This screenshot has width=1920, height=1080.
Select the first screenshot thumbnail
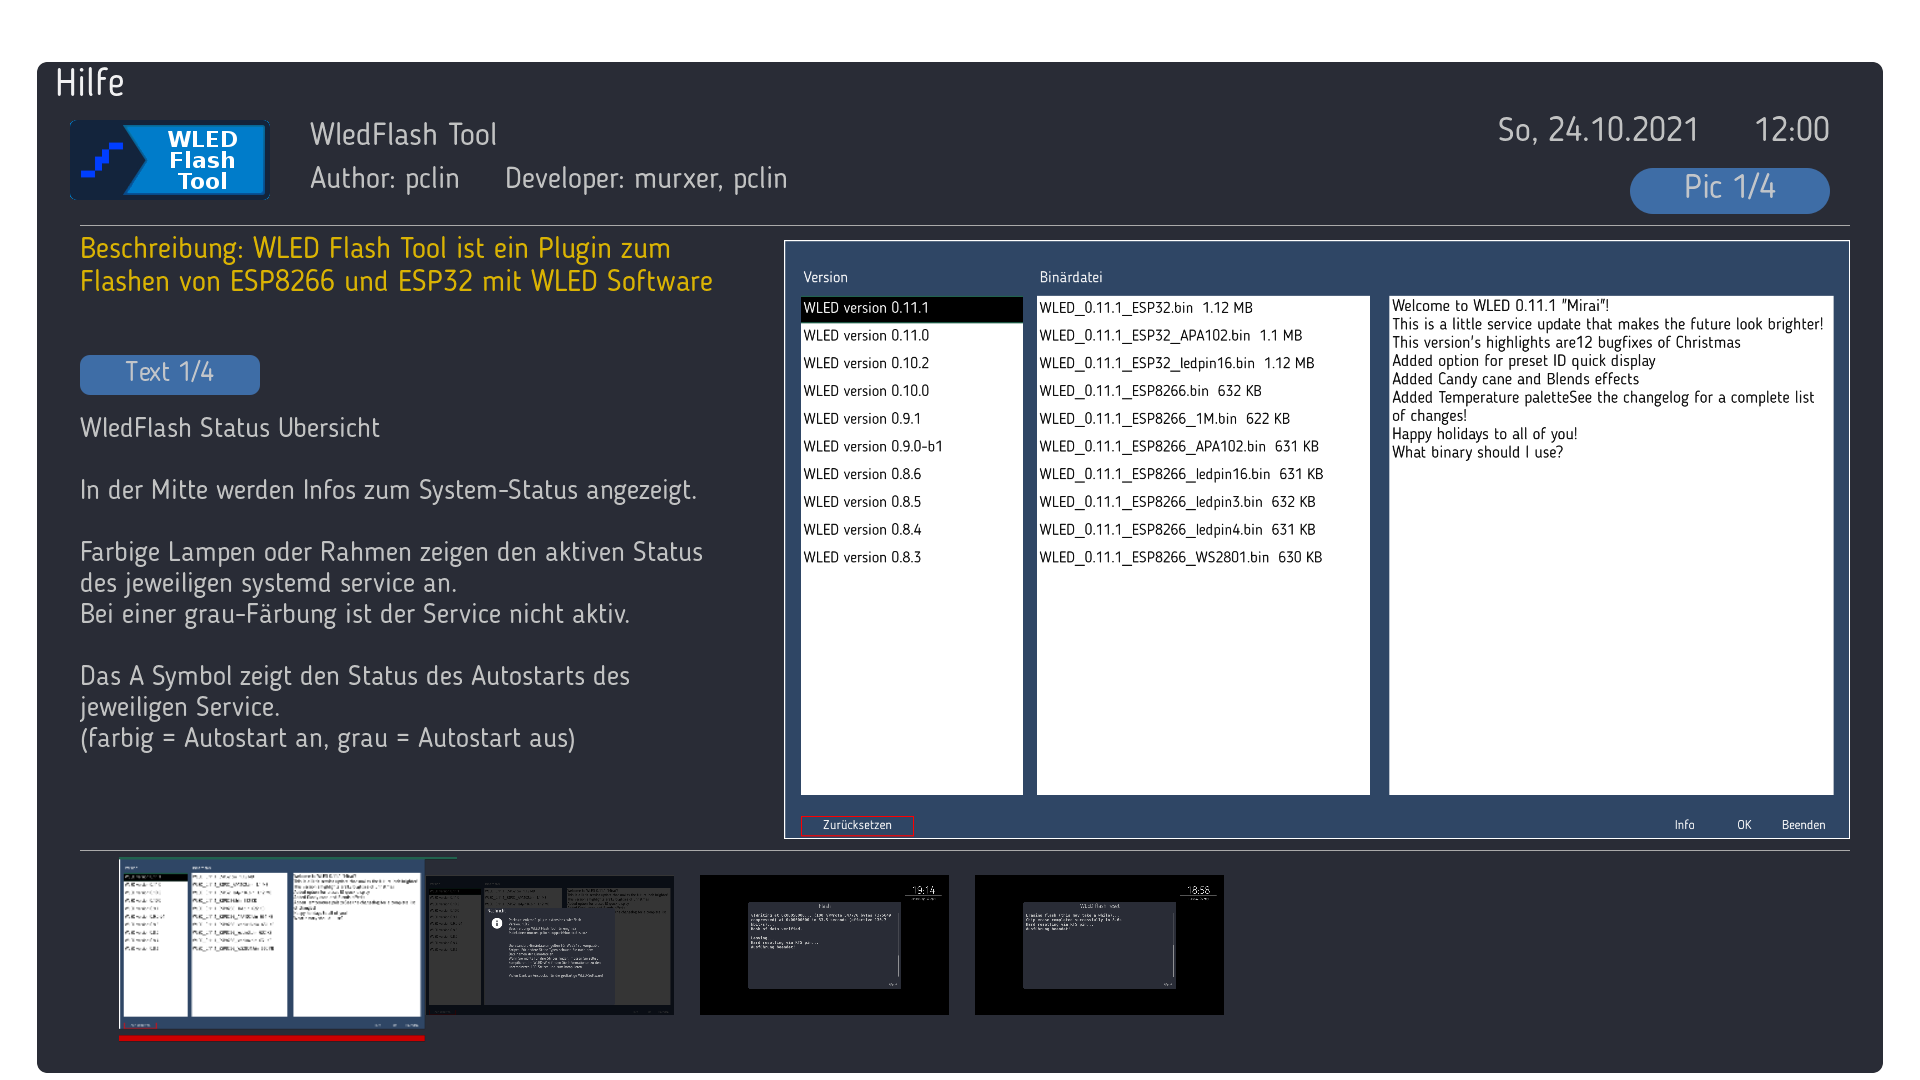point(271,944)
